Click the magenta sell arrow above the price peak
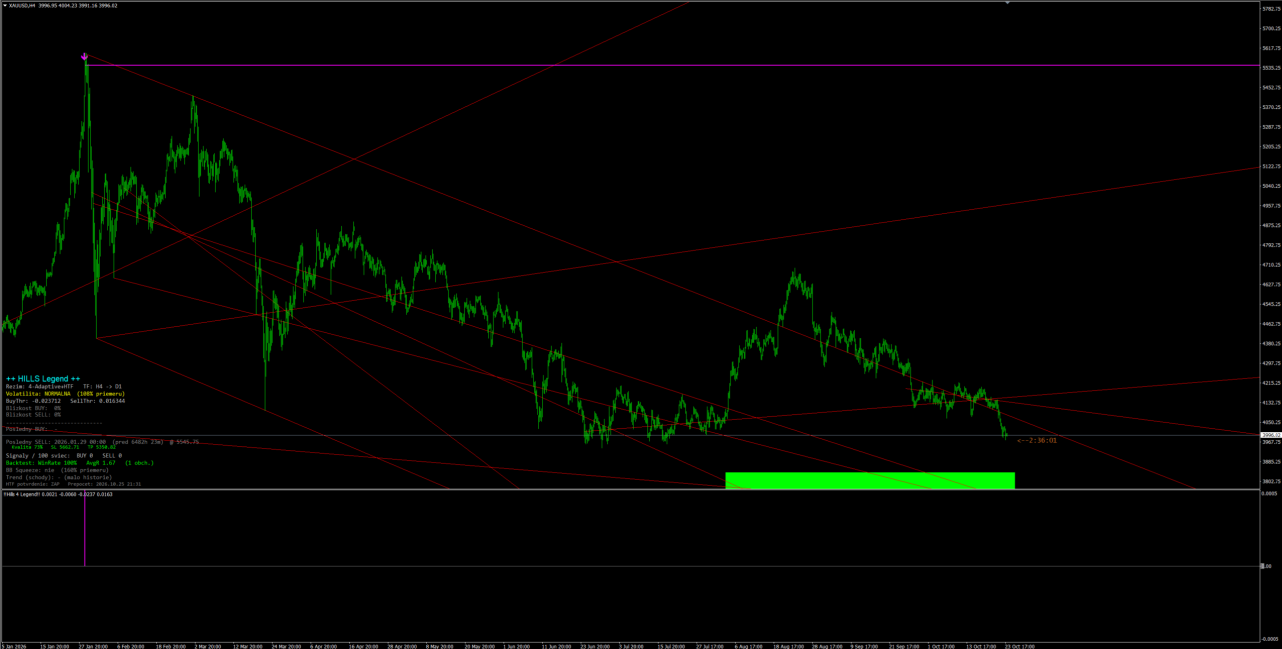The image size is (1282, 649). click(85, 57)
